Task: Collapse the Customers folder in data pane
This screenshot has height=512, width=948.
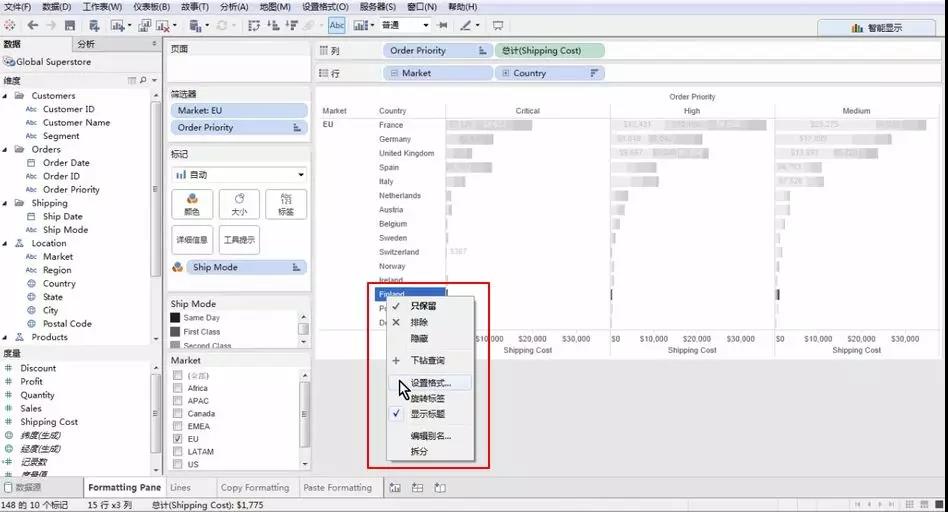Action: (6, 96)
